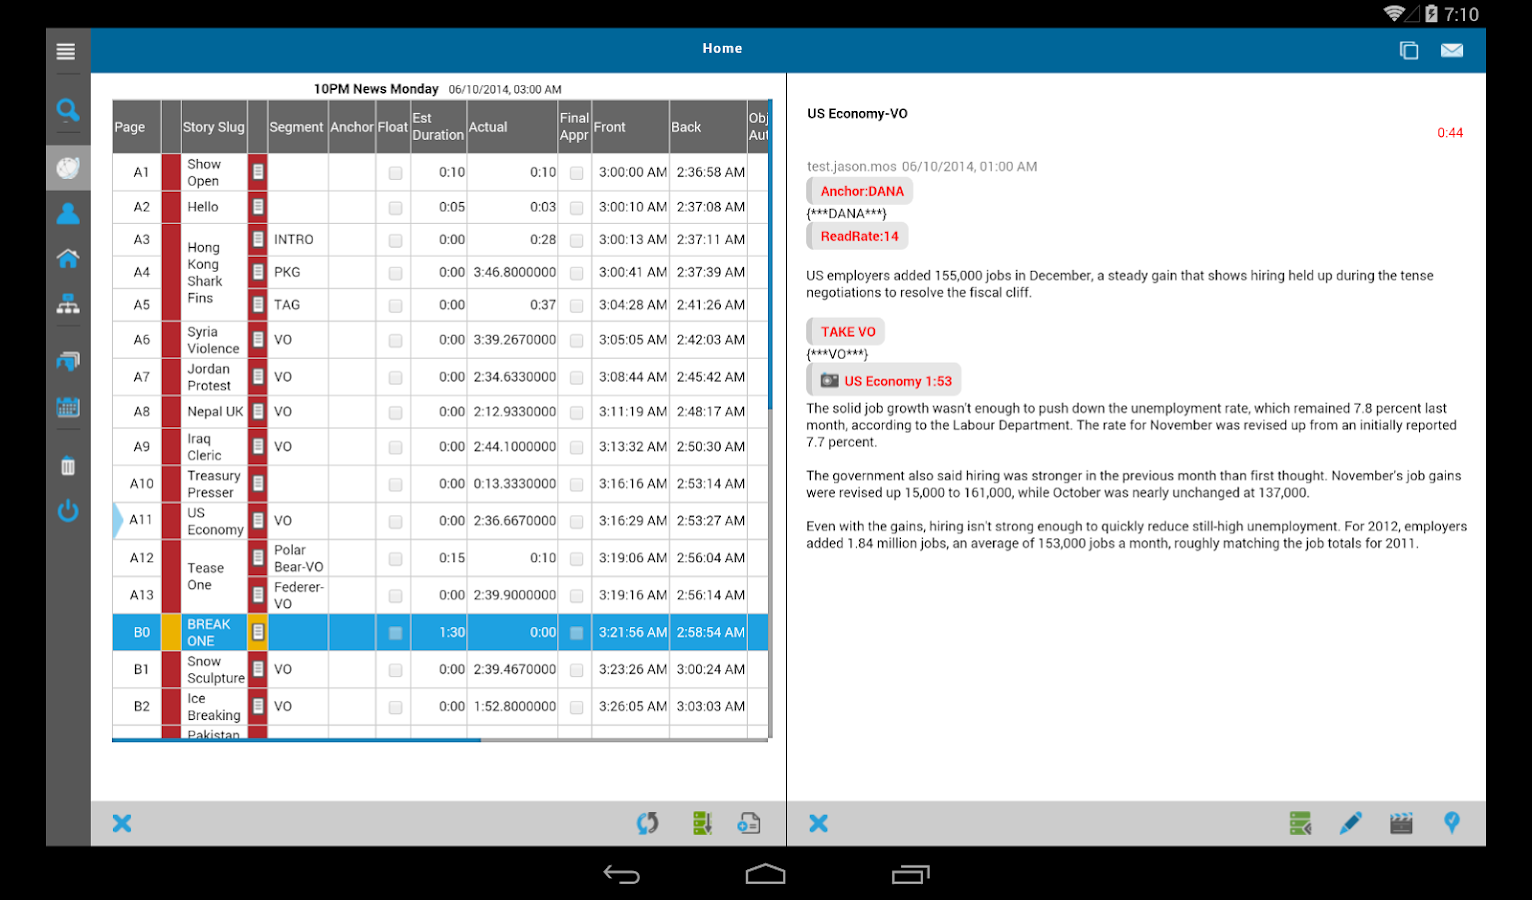The width and height of the screenshot is (1532, 900).
Task: Open the rundown tree icon in the sidebar
Action: click(x=67, y=305)
